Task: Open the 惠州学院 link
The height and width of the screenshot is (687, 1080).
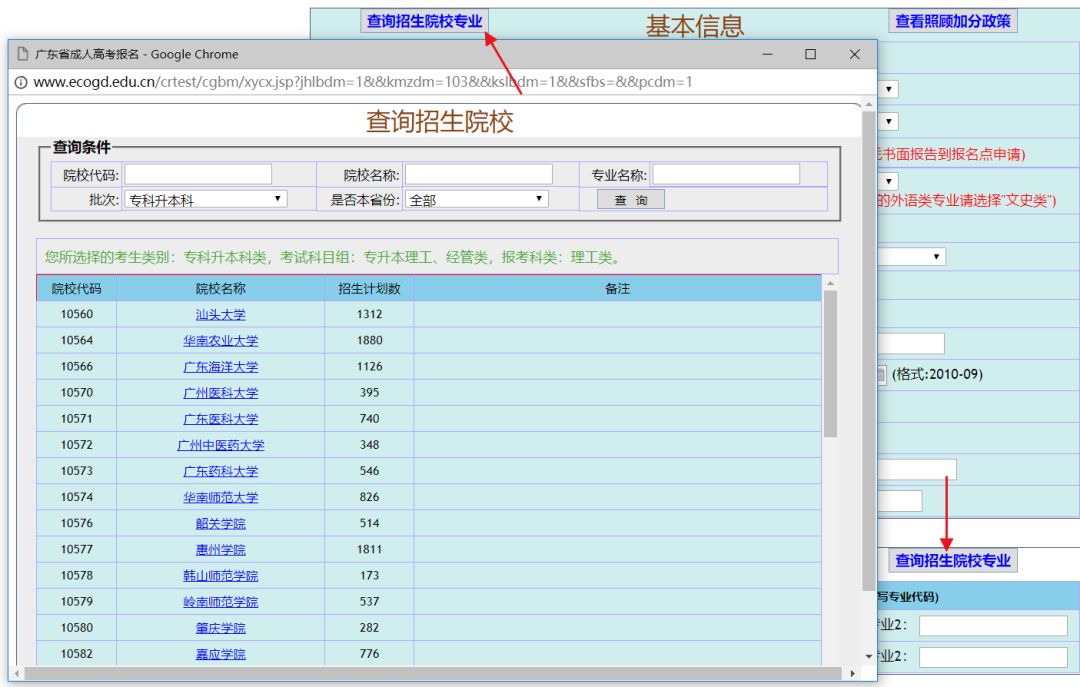Action: click(220, 551)
